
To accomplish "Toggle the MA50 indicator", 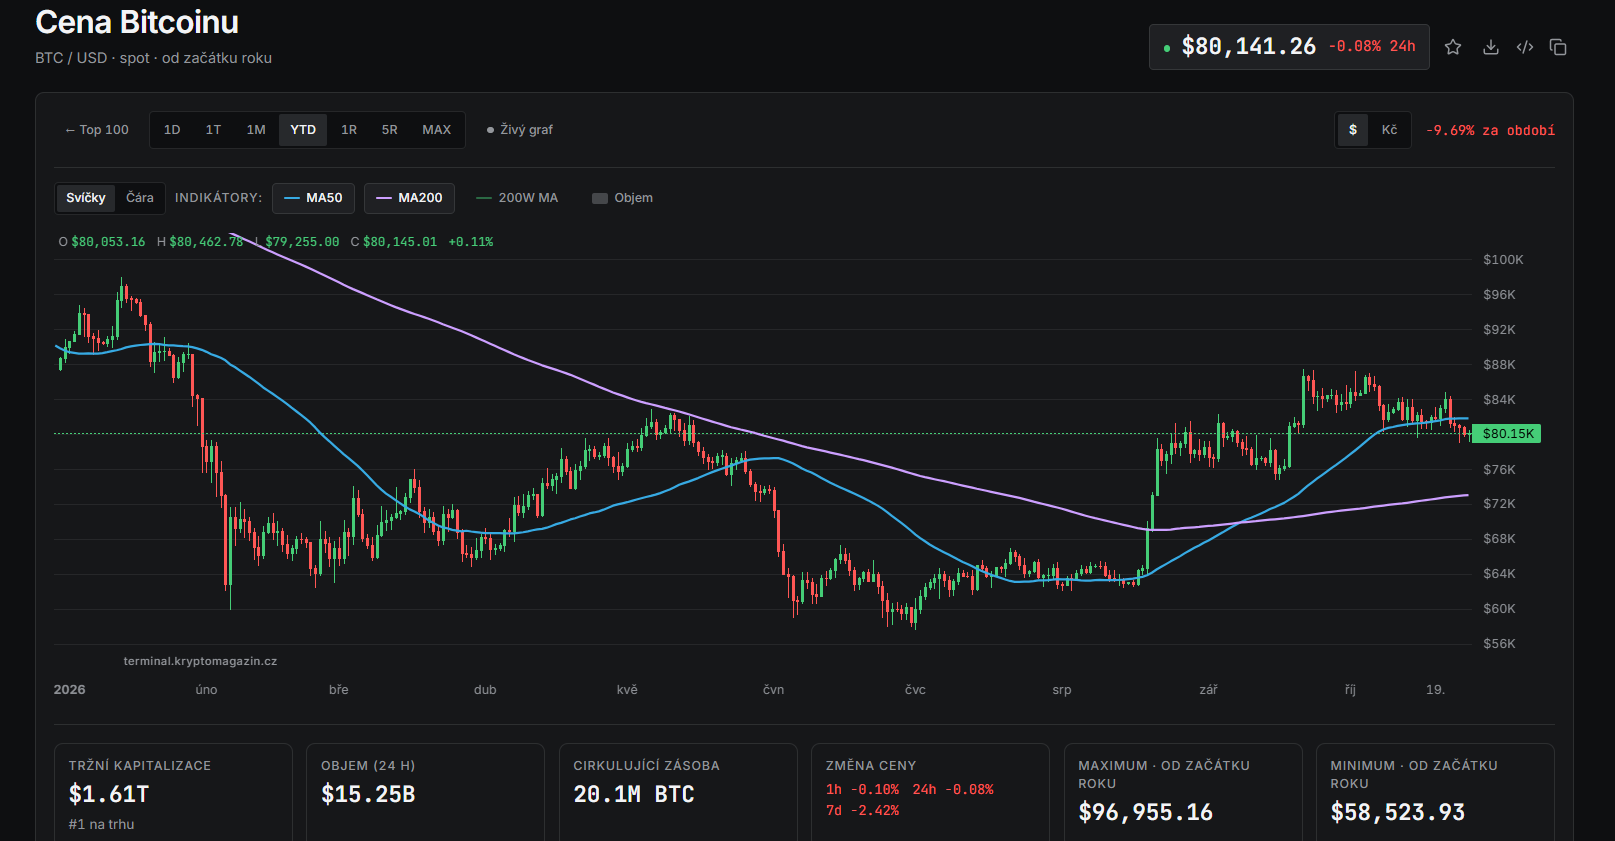I will point(313,198).
